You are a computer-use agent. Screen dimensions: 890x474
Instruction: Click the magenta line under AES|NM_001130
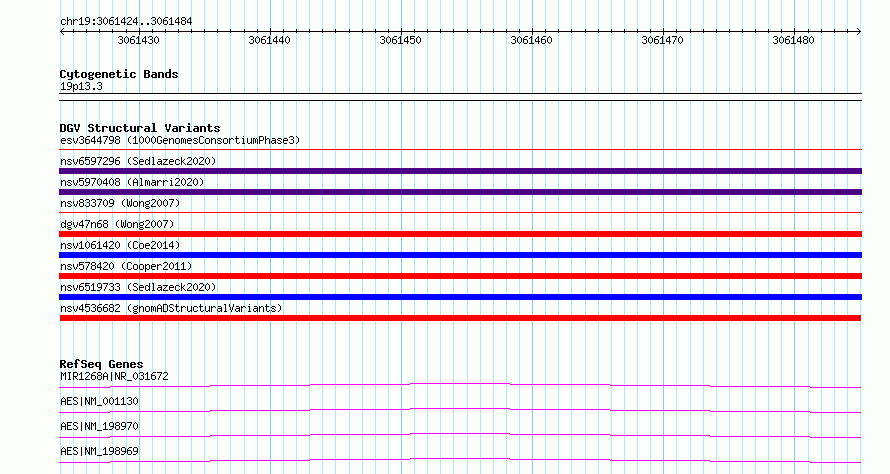coord(460,411)
